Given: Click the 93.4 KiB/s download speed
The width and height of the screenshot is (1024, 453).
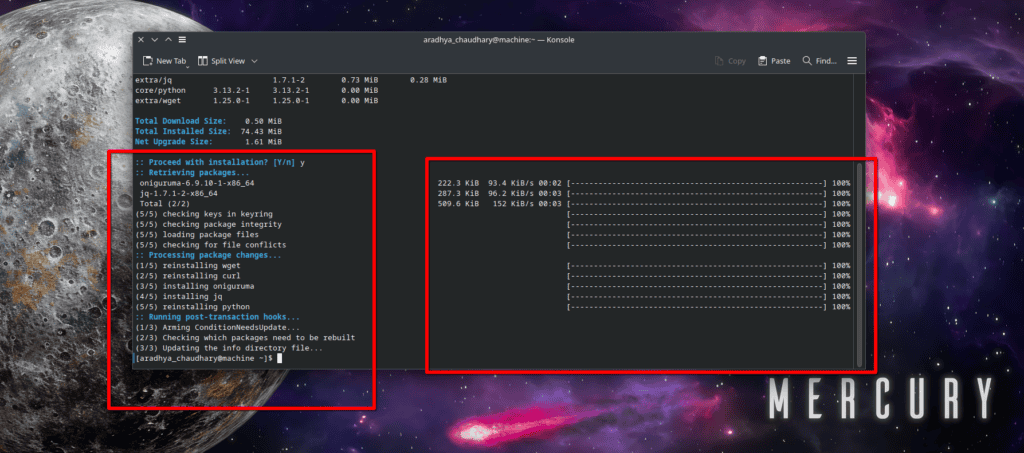Looking at the screenshot, I should 511,183.
